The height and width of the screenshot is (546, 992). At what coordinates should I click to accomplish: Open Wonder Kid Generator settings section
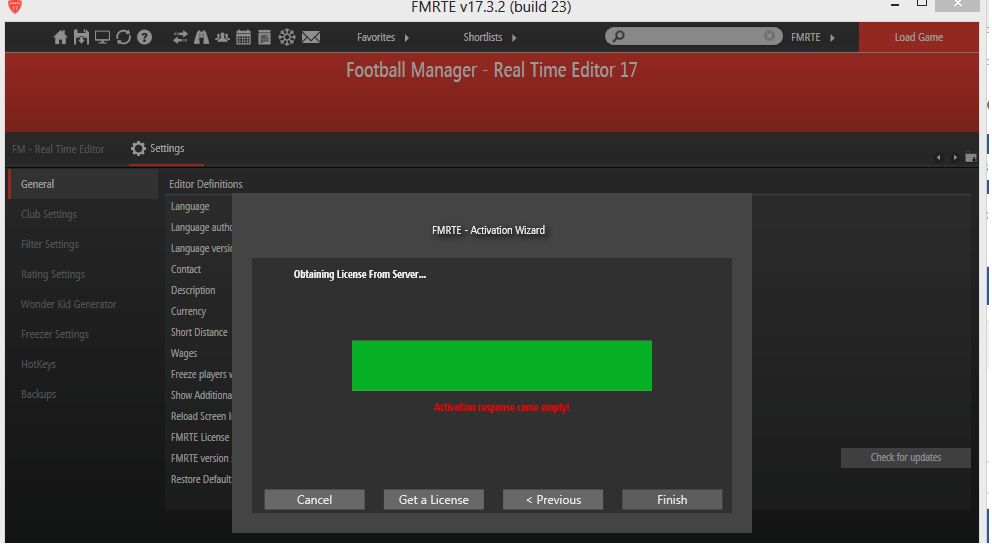(68, 304)
